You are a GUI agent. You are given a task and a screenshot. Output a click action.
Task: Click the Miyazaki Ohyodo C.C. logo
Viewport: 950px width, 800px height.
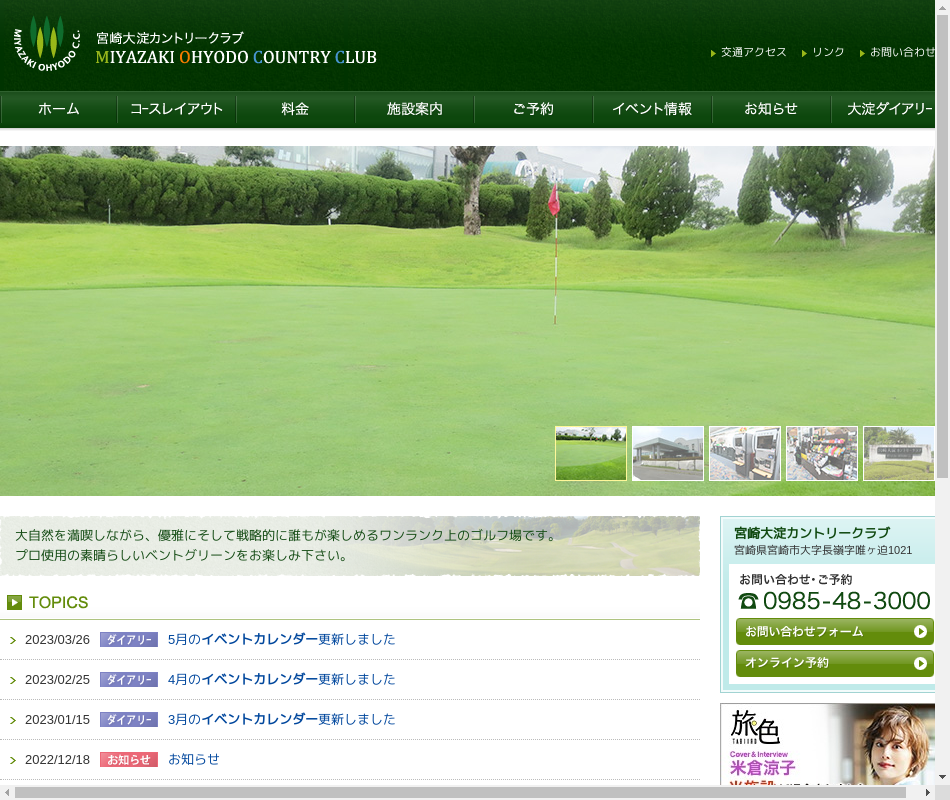46,43
